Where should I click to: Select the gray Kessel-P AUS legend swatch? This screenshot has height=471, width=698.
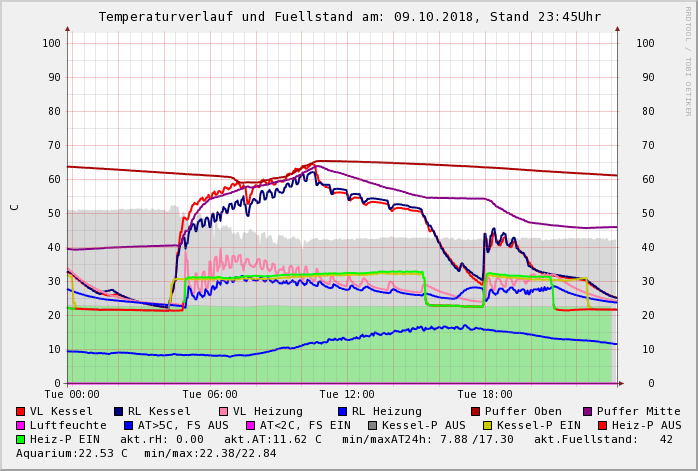click(x=372, y=426)
